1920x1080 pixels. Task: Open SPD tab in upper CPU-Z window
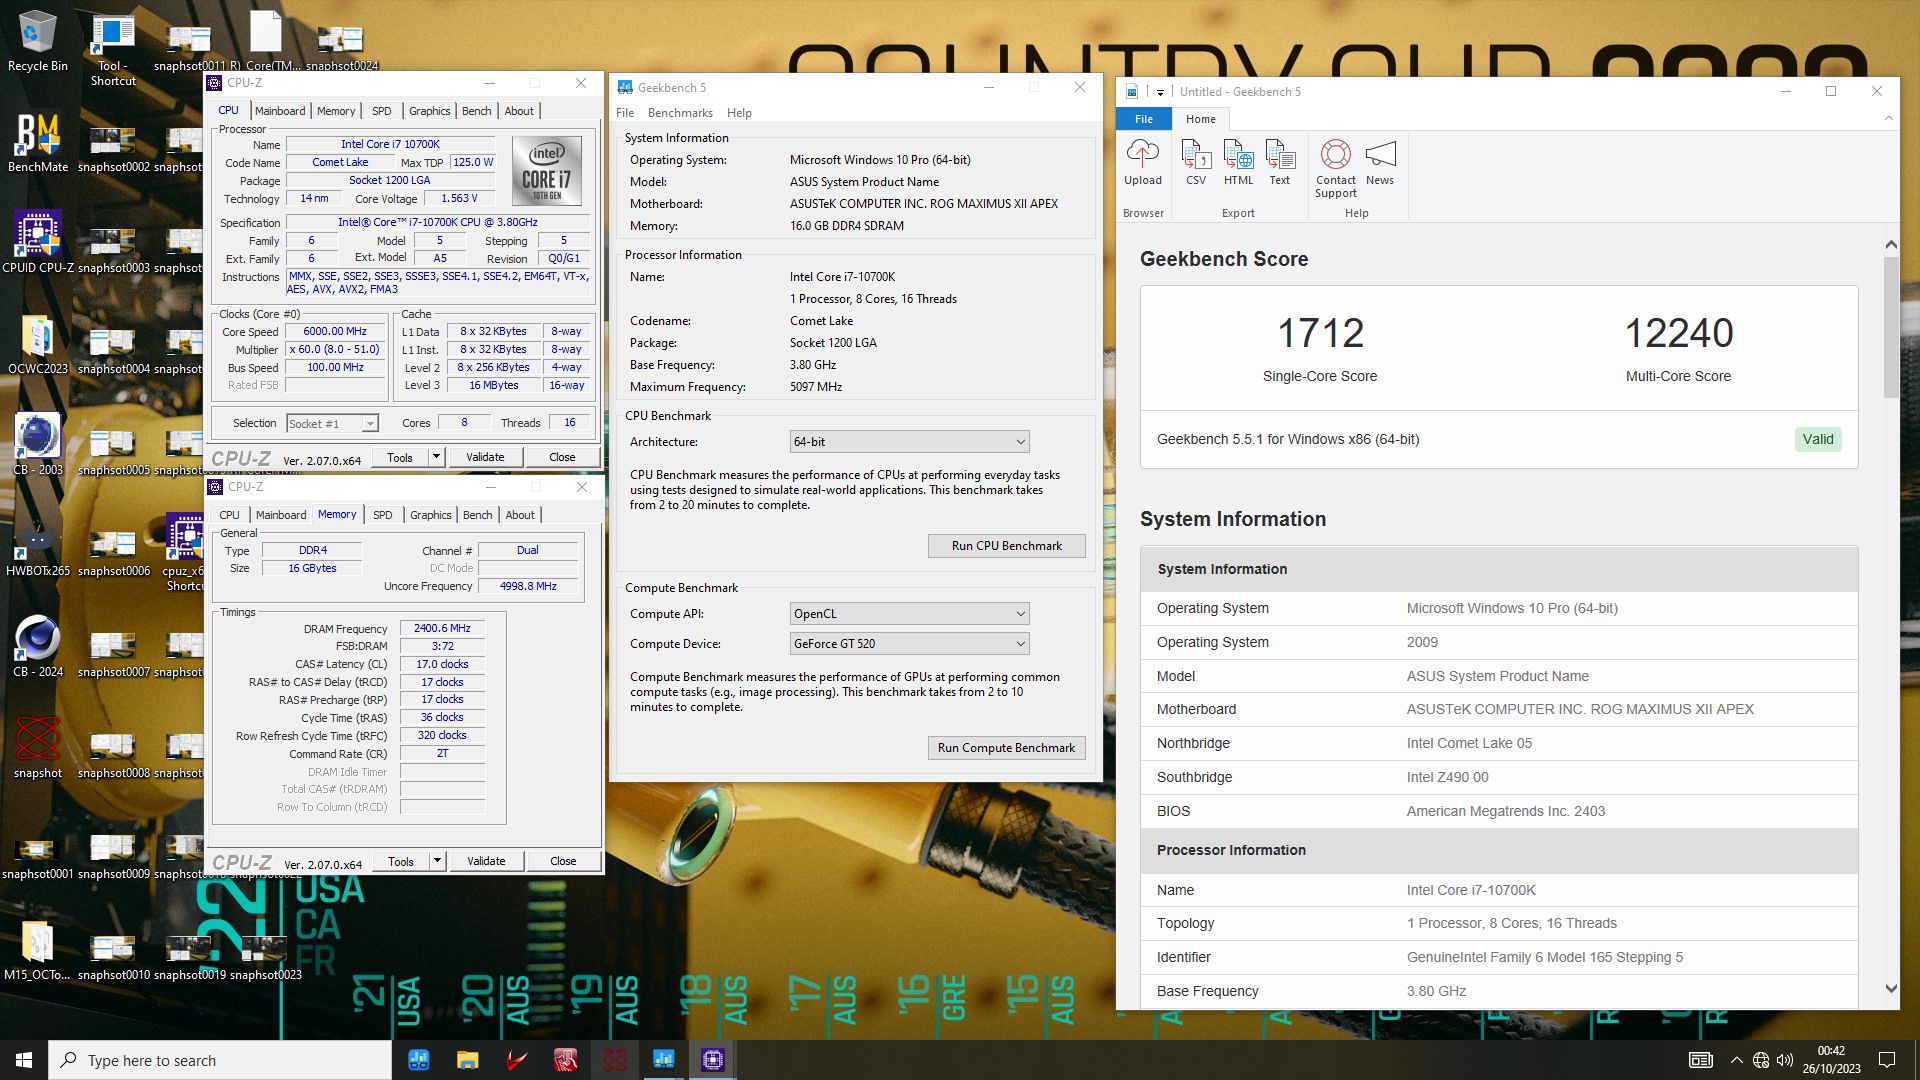click(382, 111)
